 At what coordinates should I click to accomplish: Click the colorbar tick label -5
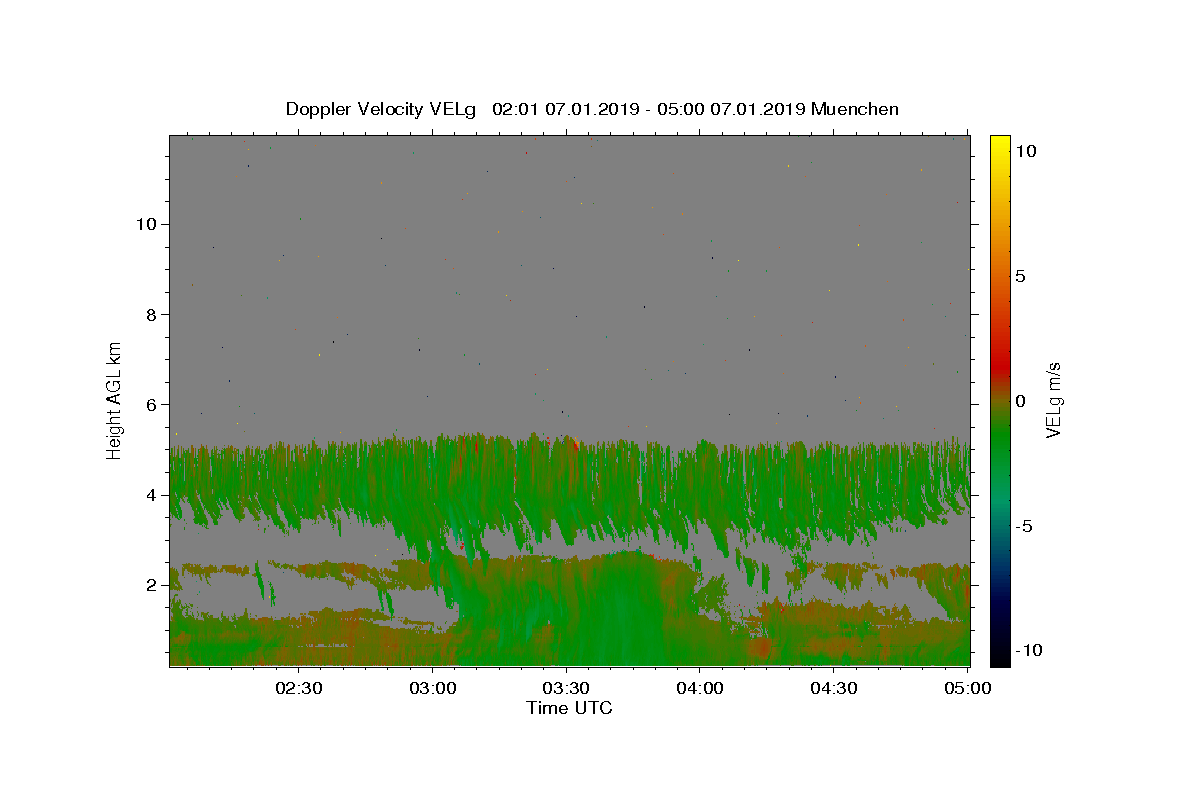1023,526
